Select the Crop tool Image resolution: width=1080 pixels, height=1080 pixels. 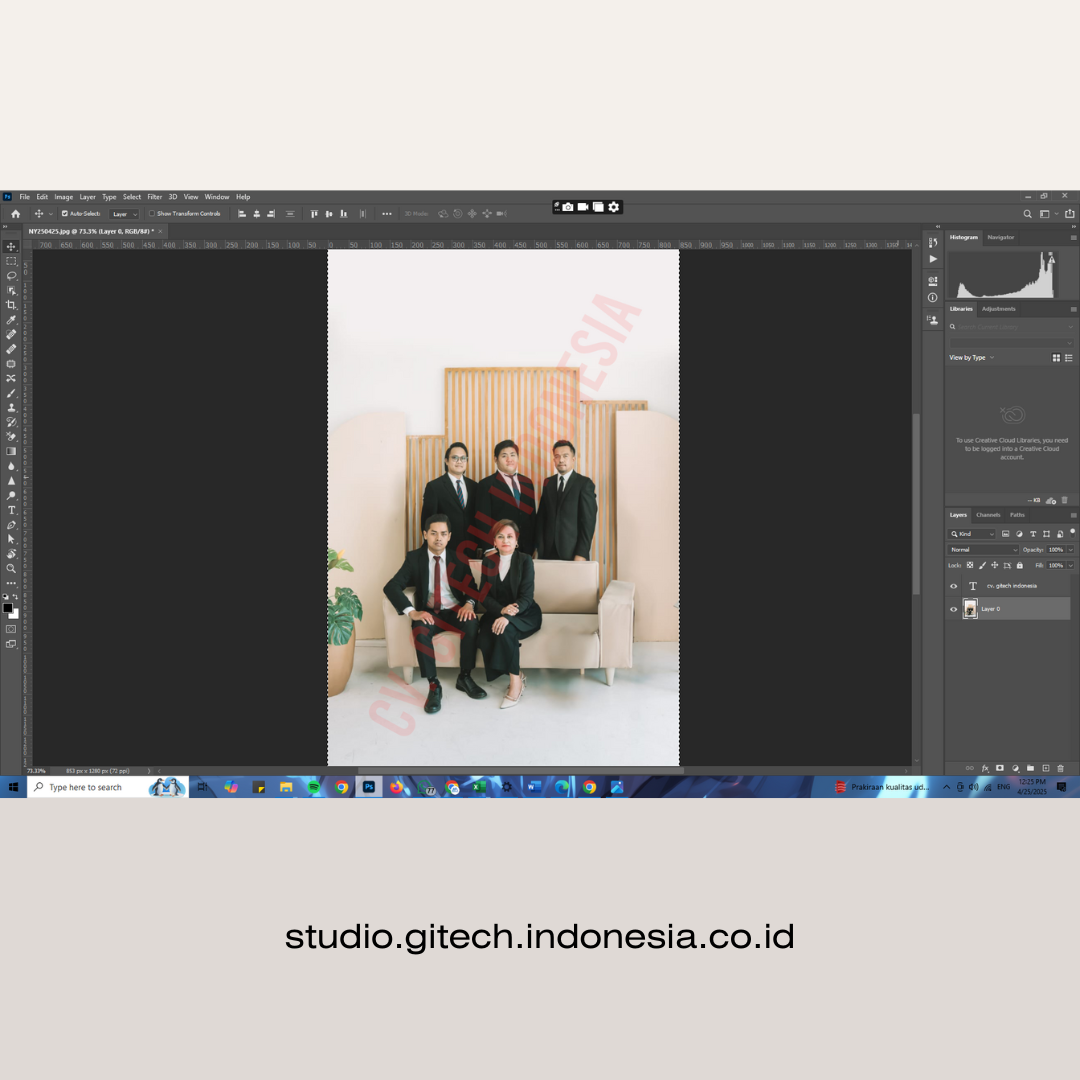coord(11,305)
